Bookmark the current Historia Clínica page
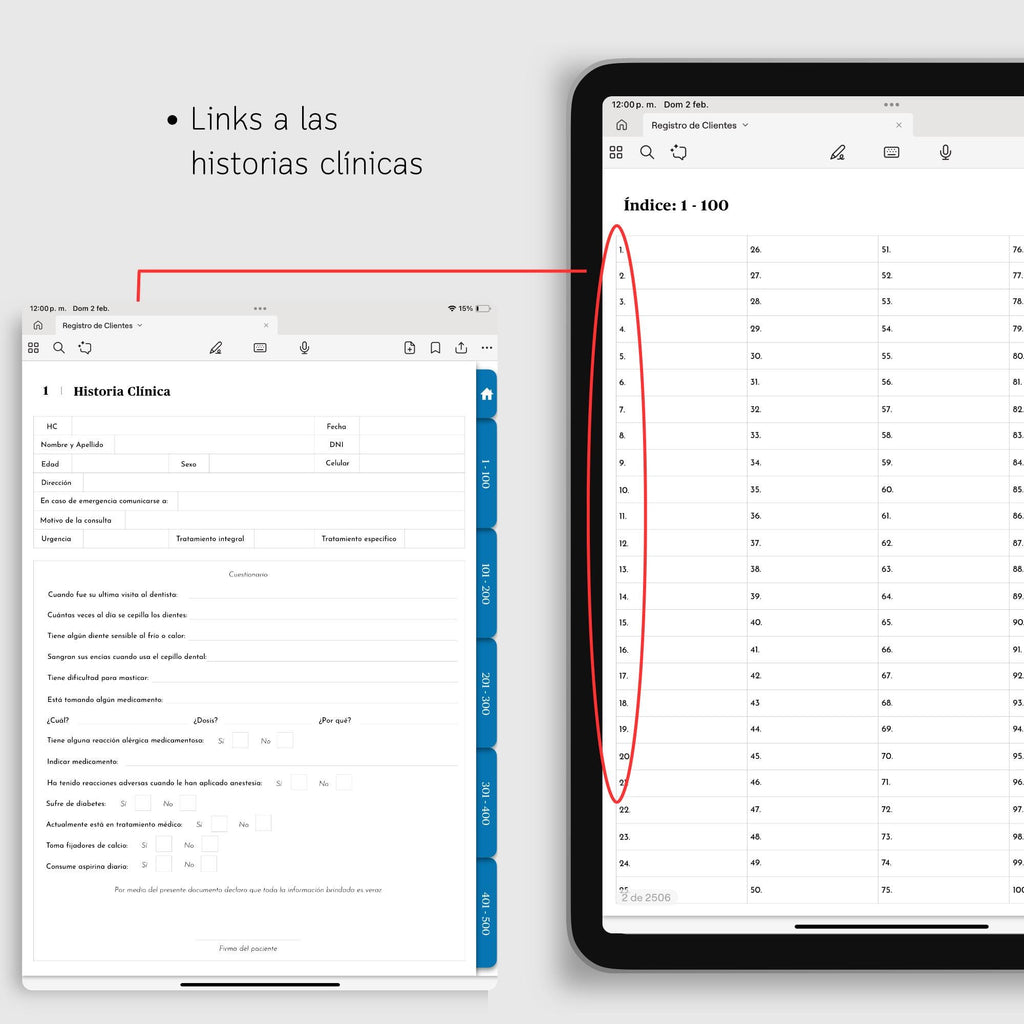 (x=435, y=347)
